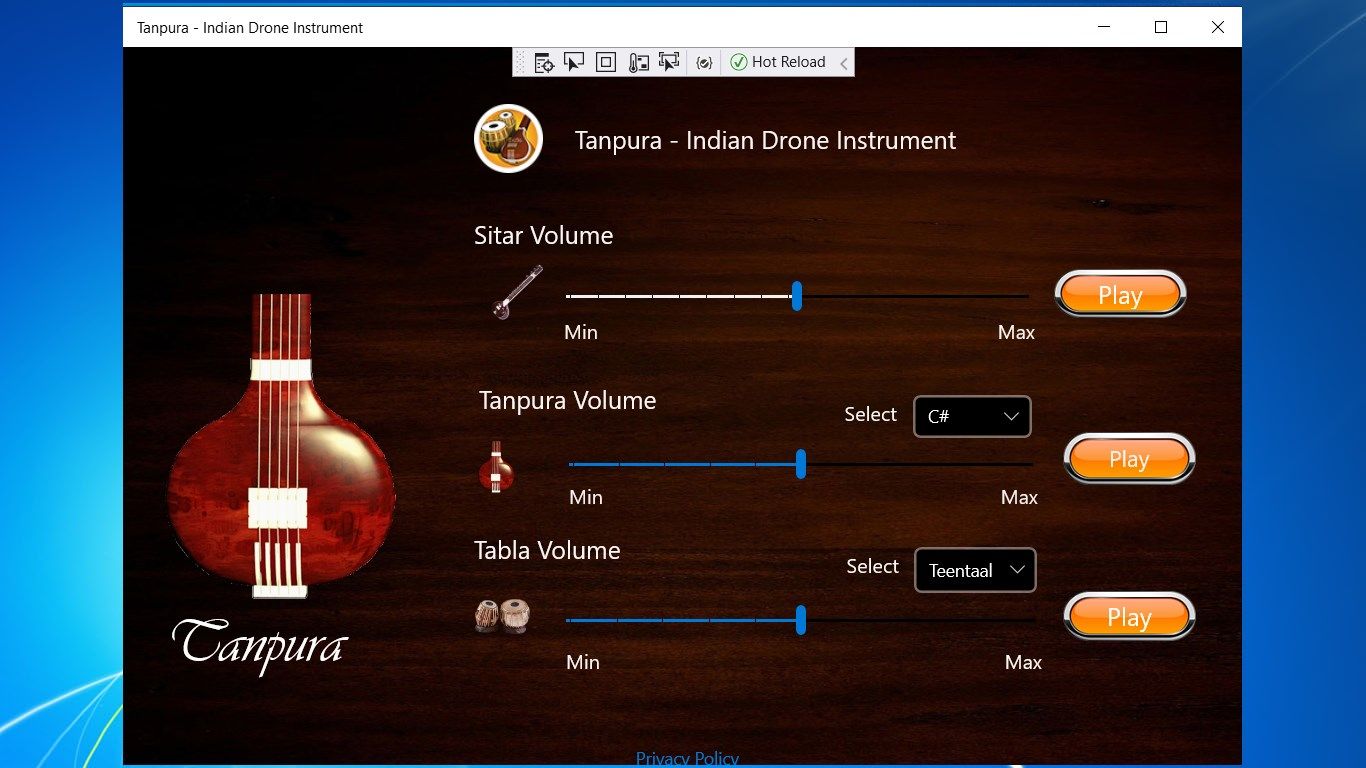The width and height of the screenshot is (1366, 768).
Task: Click the binding failures braces icon
Action: coord(704,62)
